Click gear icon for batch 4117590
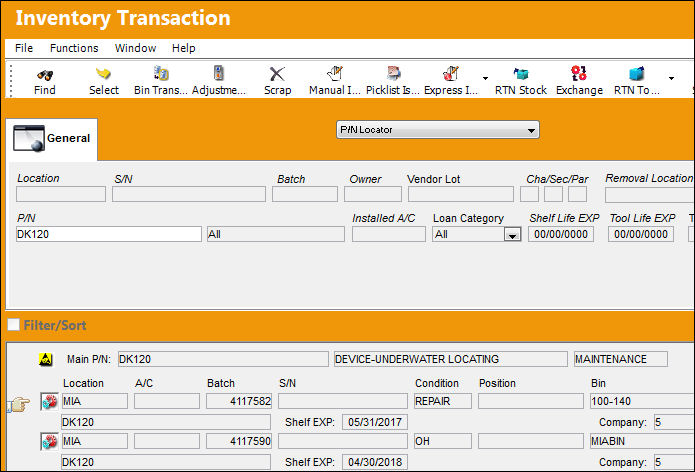Screen dimensions: 695x472 pos(49,441)
